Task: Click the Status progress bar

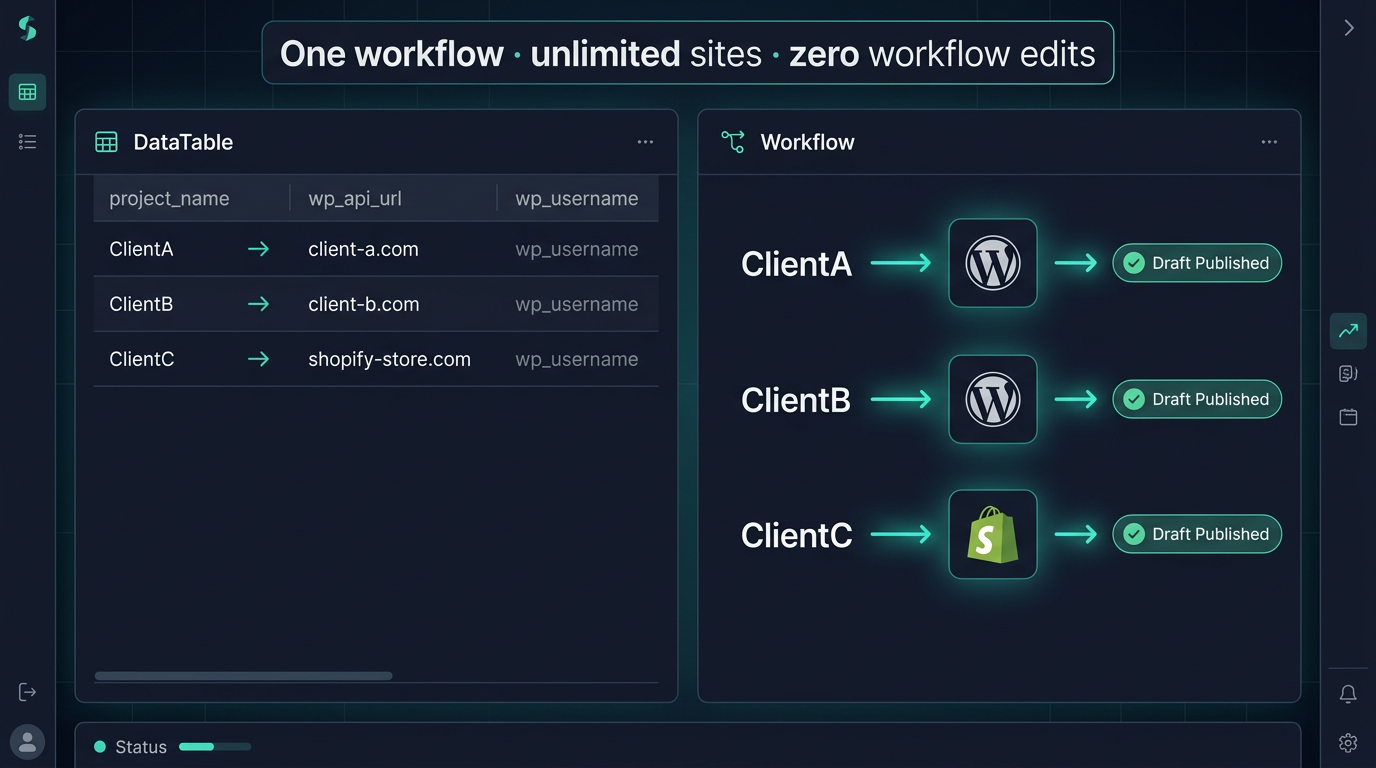Action: tap(214, 747)
